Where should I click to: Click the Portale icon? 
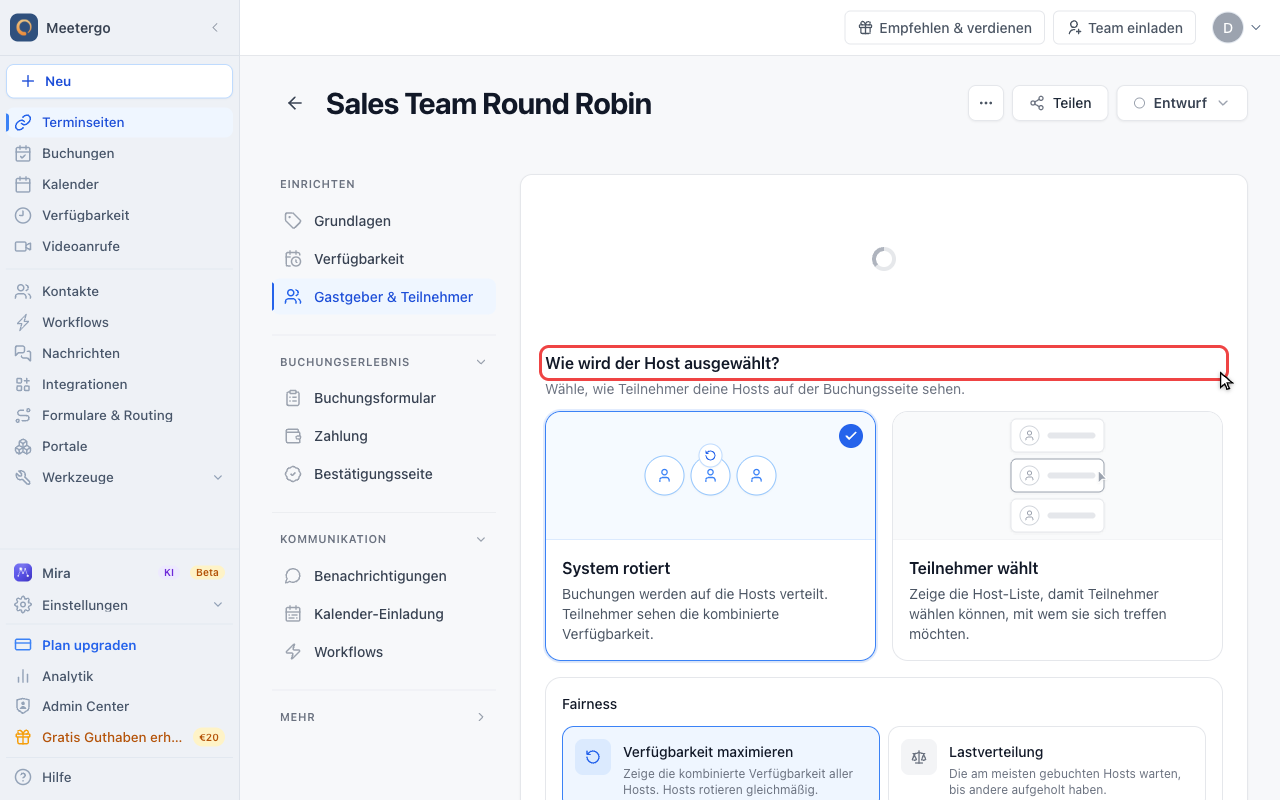(23, 446)
